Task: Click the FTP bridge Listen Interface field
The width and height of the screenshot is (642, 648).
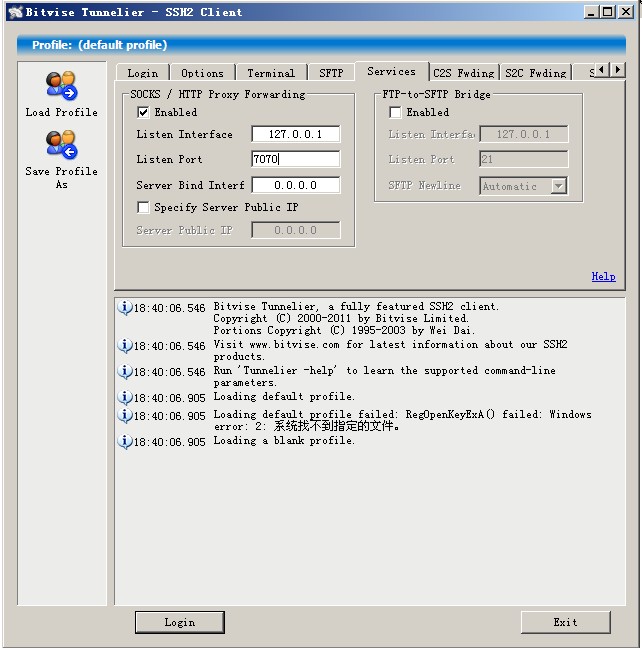Action: tap(524, 134)
